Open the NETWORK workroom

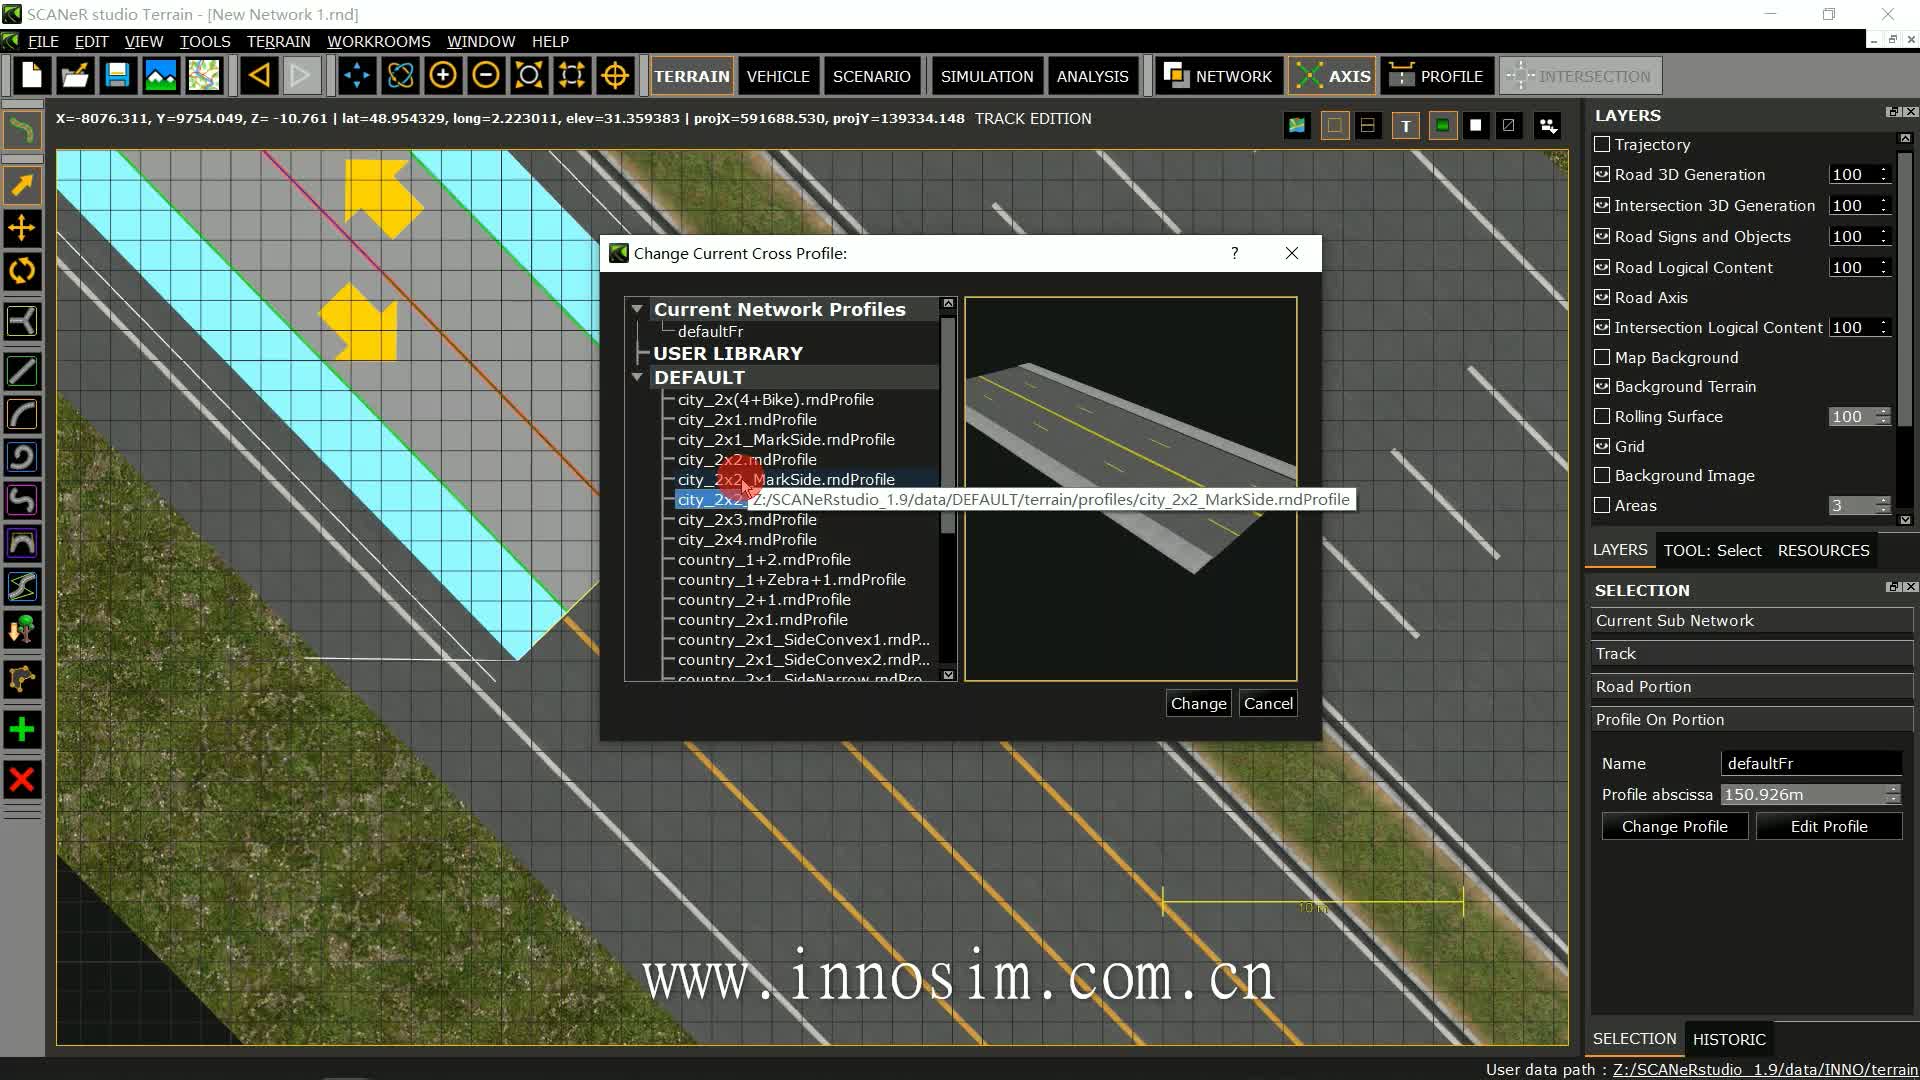point(1218,75)
